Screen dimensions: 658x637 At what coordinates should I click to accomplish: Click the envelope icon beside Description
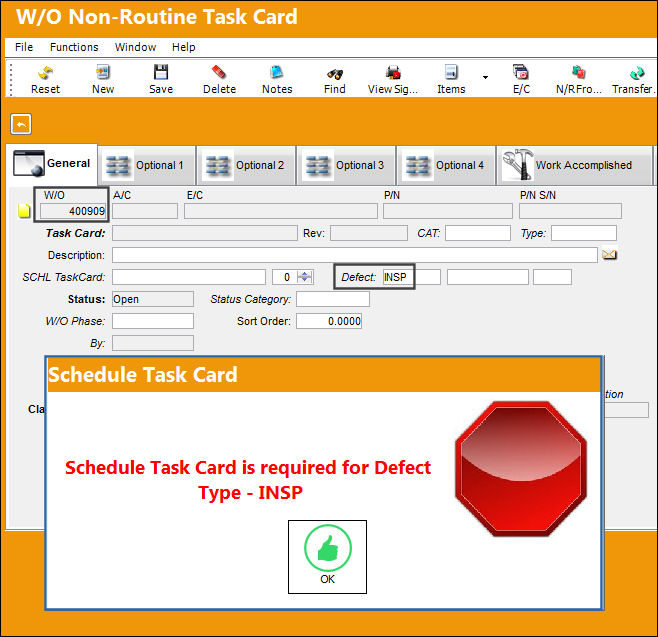[x=609, y=255]
